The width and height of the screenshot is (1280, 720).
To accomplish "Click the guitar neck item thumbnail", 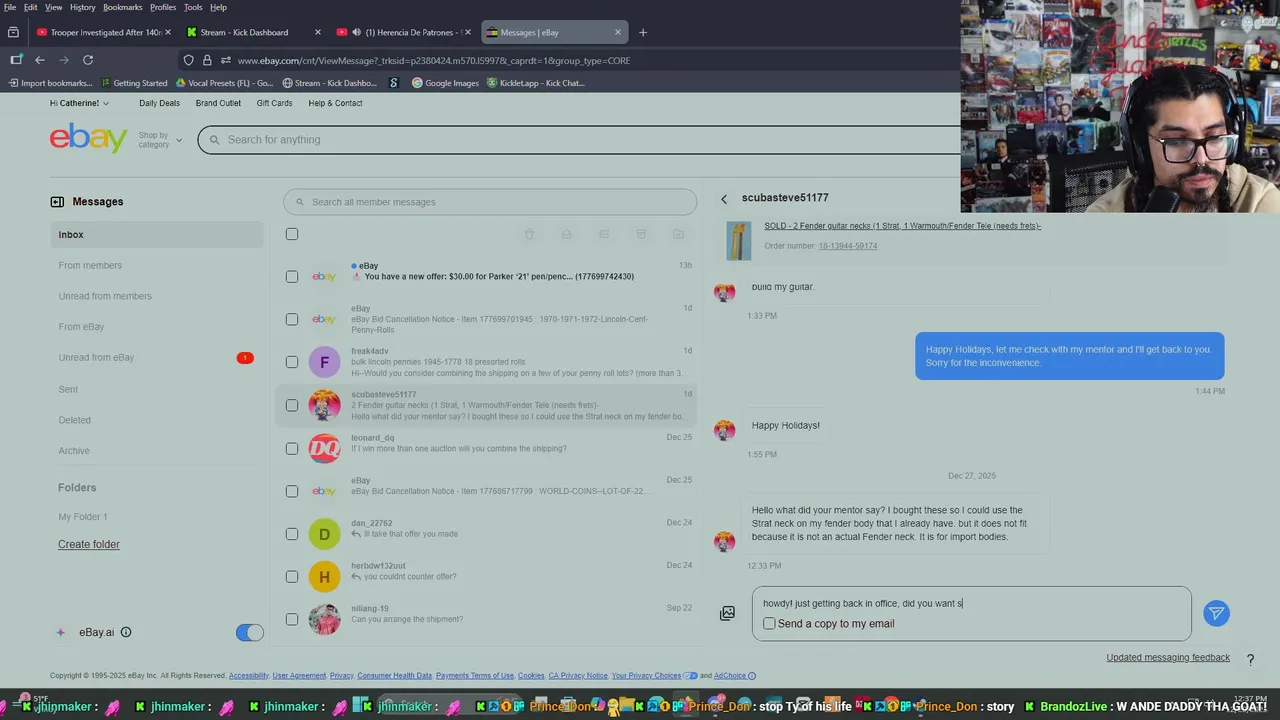I will (739, 241).
